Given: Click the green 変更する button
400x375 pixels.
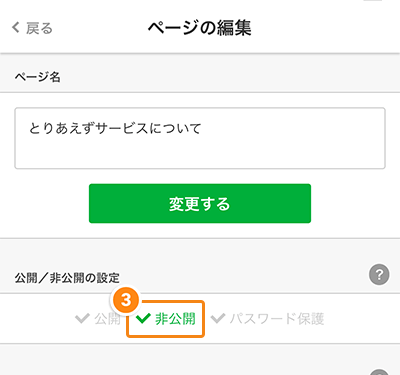Looking at the screenshot, I should click(200, 203).
